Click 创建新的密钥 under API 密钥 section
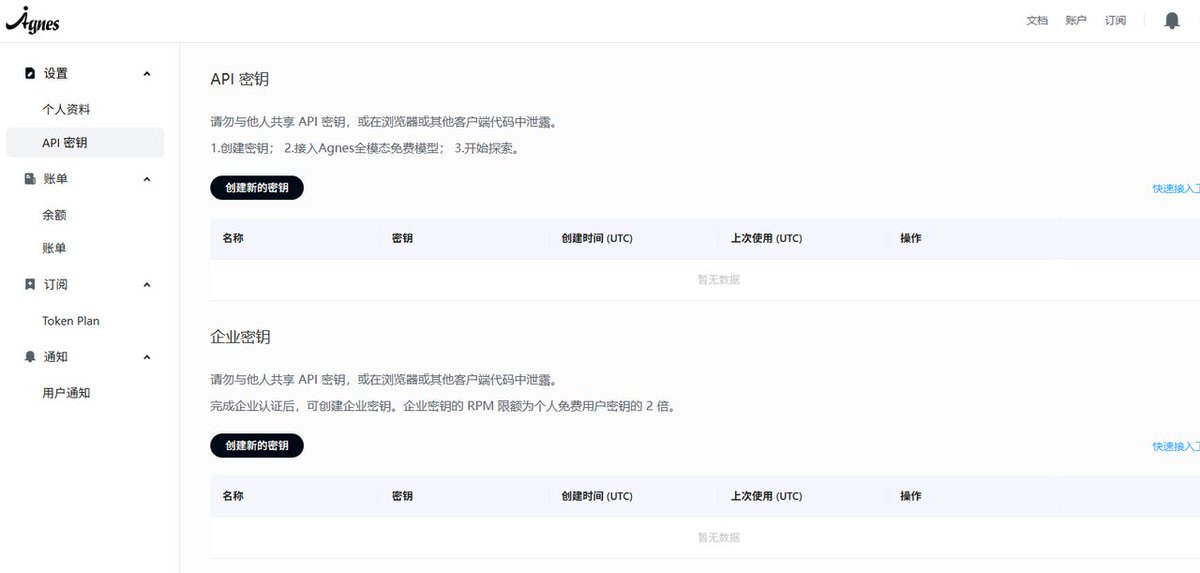The height and width of the screenshot is (573, 1200). (x=257, y=188)
